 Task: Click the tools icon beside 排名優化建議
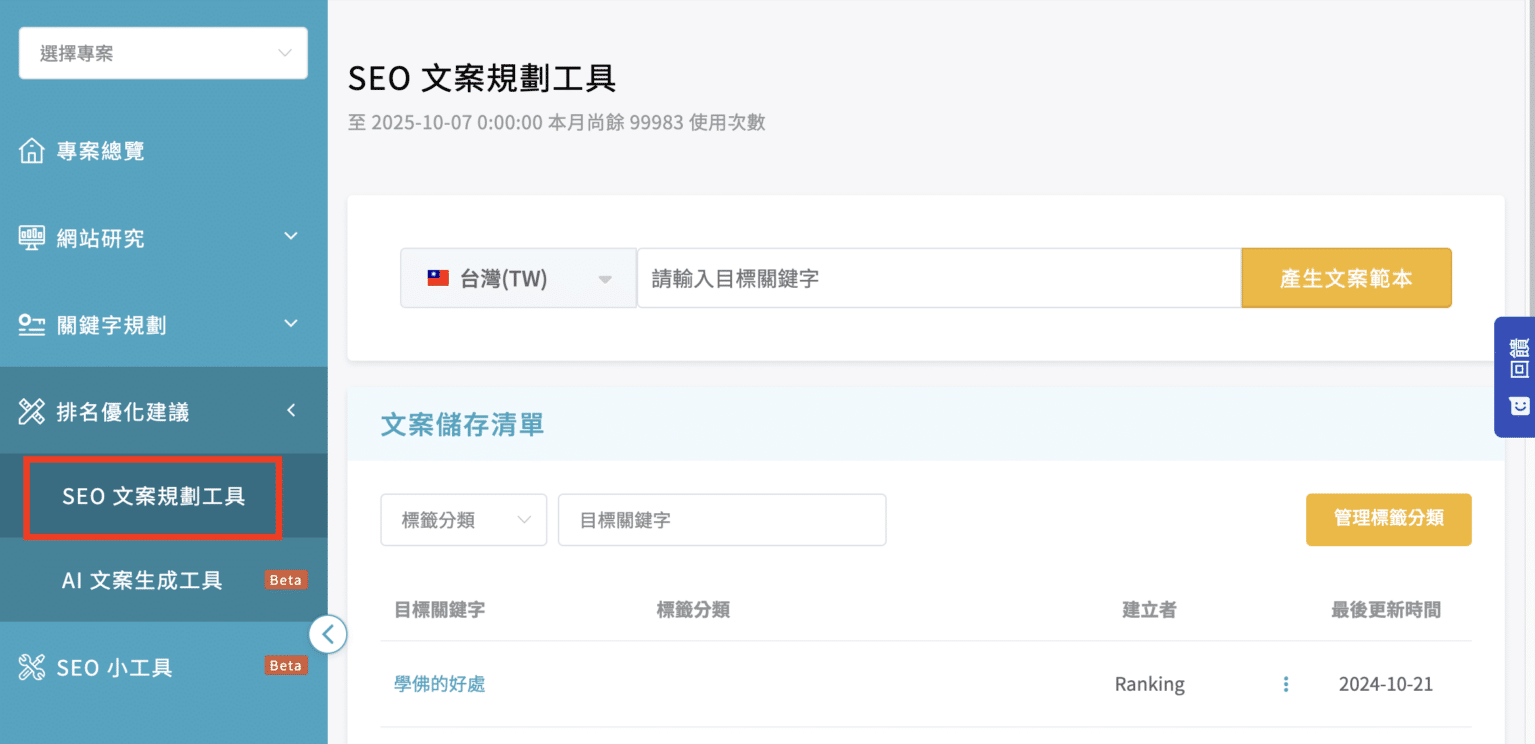(32, 411)
